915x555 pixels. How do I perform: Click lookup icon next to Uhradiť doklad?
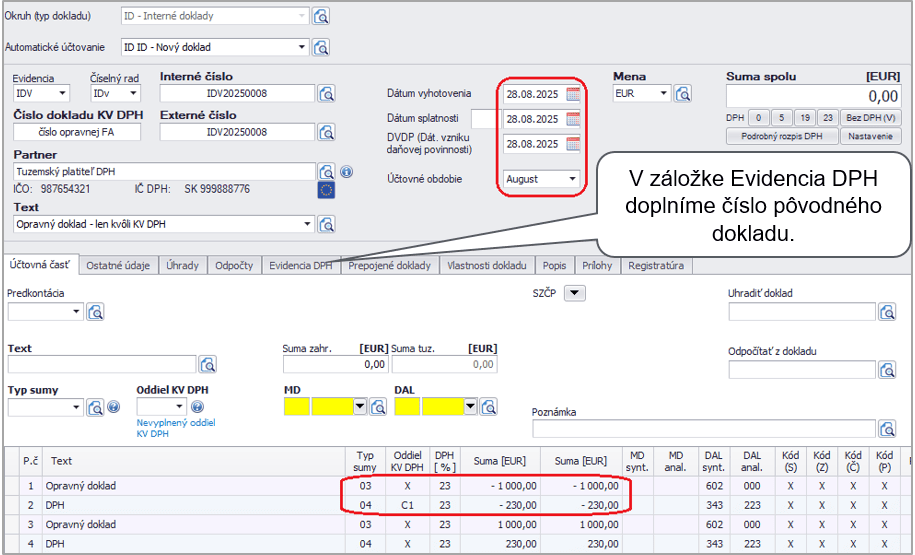(887, 312)
